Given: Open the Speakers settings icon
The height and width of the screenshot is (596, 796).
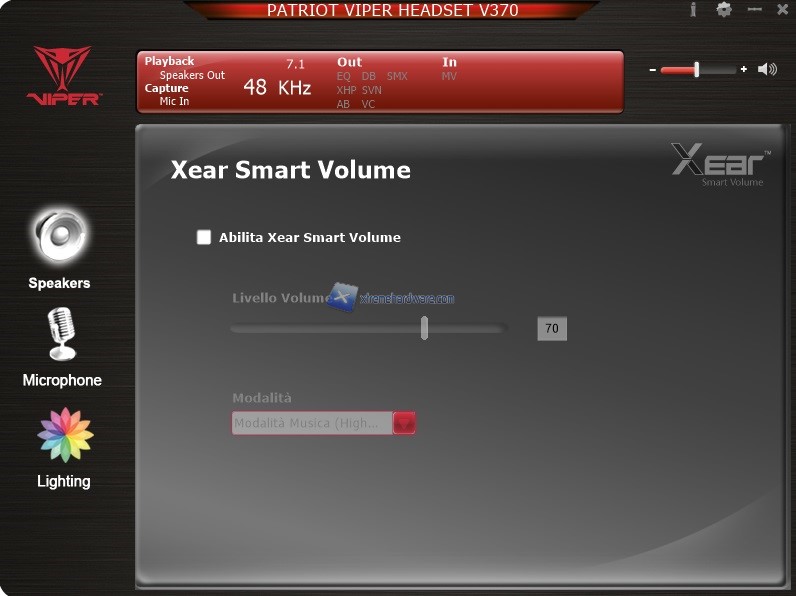Looking at the screenshot, I should click(x=60, y=236).
